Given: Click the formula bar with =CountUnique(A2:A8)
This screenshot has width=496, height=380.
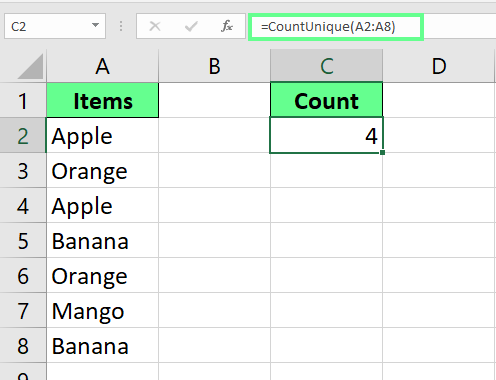Looking at the screenshot, I should (336, 27).
